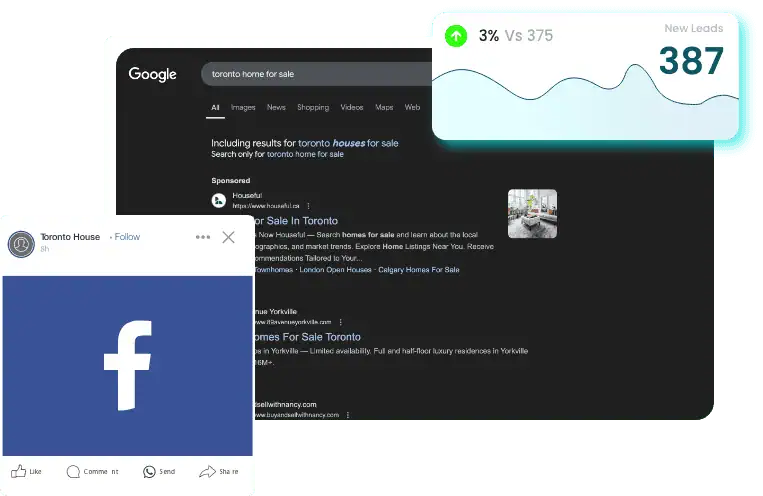Viewport: 763px width, 496px height.
Task: Switch to the Images tab
Action: pyautogui.click(x=243, y=108)
